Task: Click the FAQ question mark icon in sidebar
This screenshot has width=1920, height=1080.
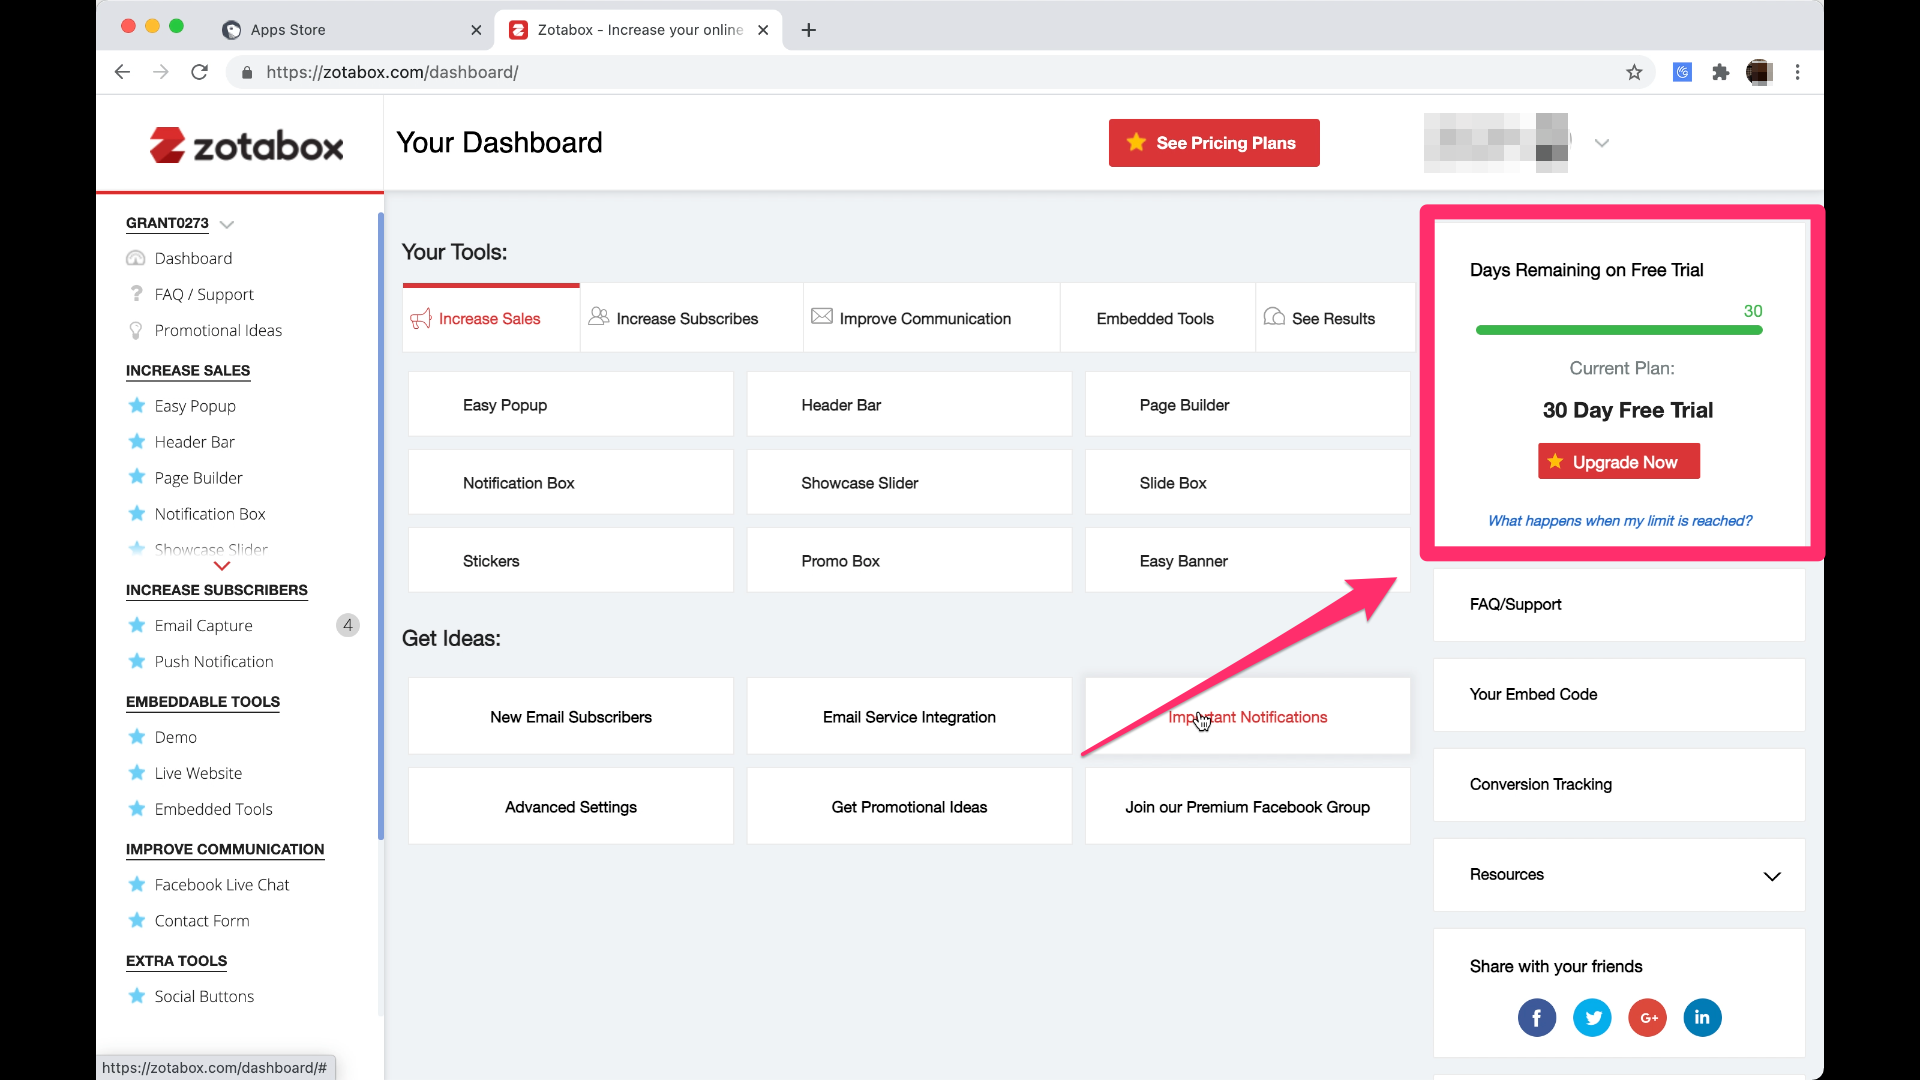Action: 136,294
